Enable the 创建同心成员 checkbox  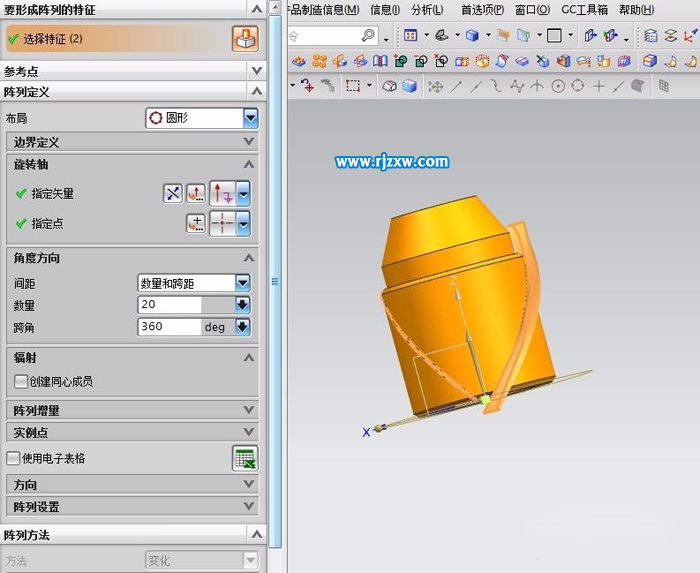click(21, 381)
